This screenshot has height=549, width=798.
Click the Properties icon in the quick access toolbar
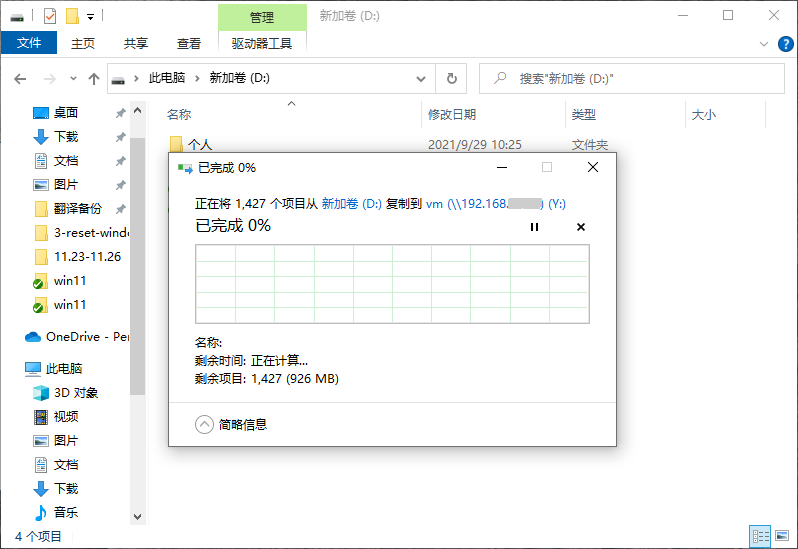point(50,16)
